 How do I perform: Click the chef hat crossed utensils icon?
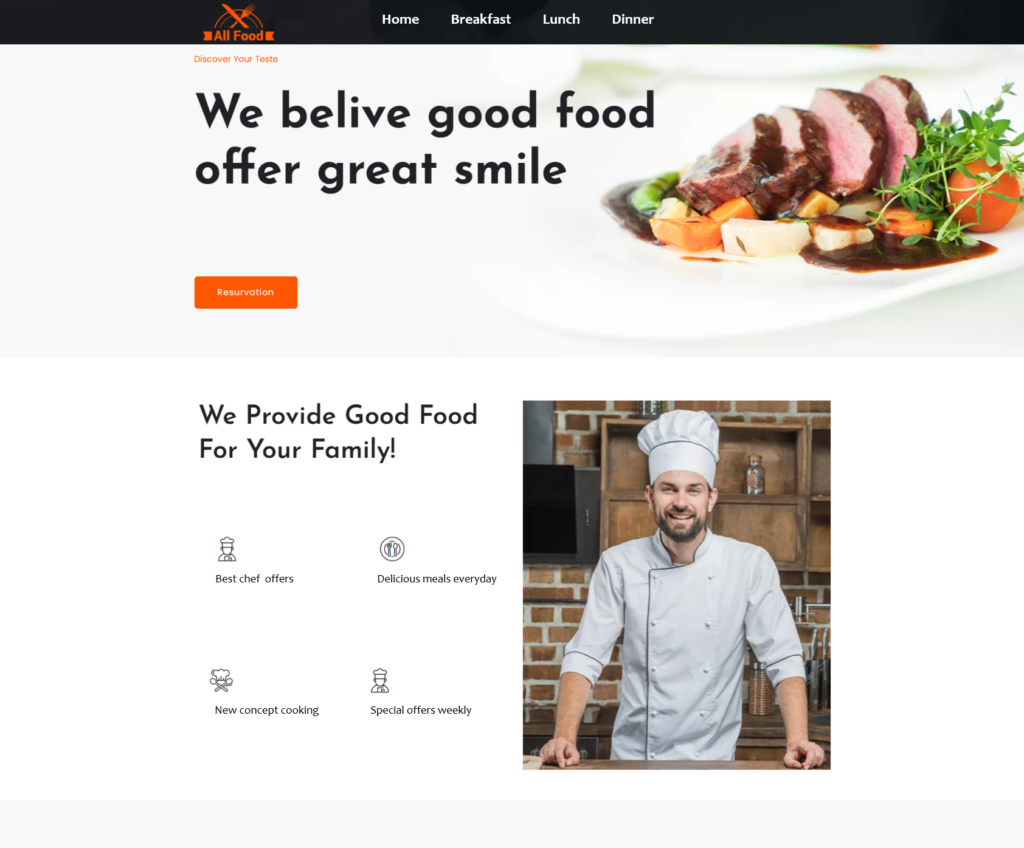pos(221,680)
